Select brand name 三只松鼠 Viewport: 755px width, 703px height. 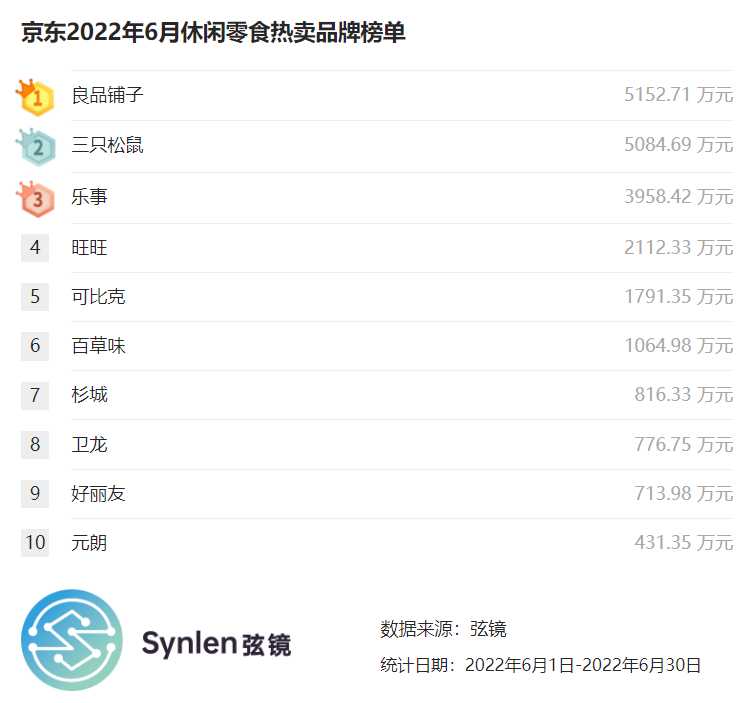coord(107,145)
